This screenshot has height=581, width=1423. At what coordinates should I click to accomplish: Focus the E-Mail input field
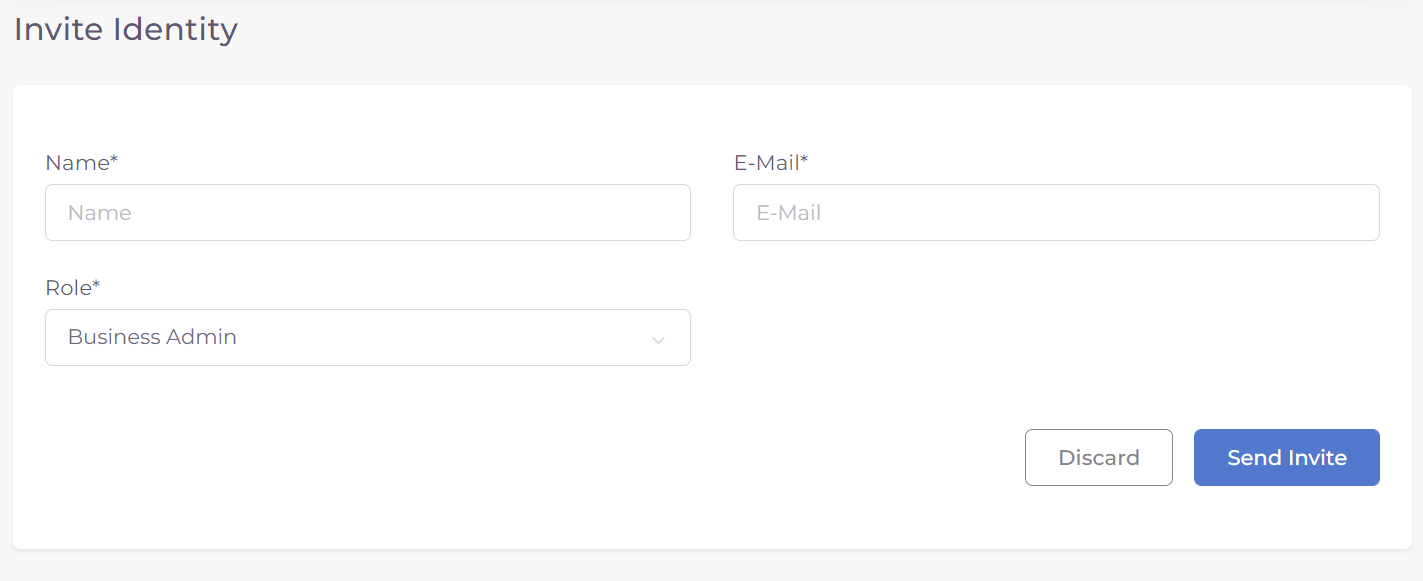pyautogui.click(x=1056, y=212)
